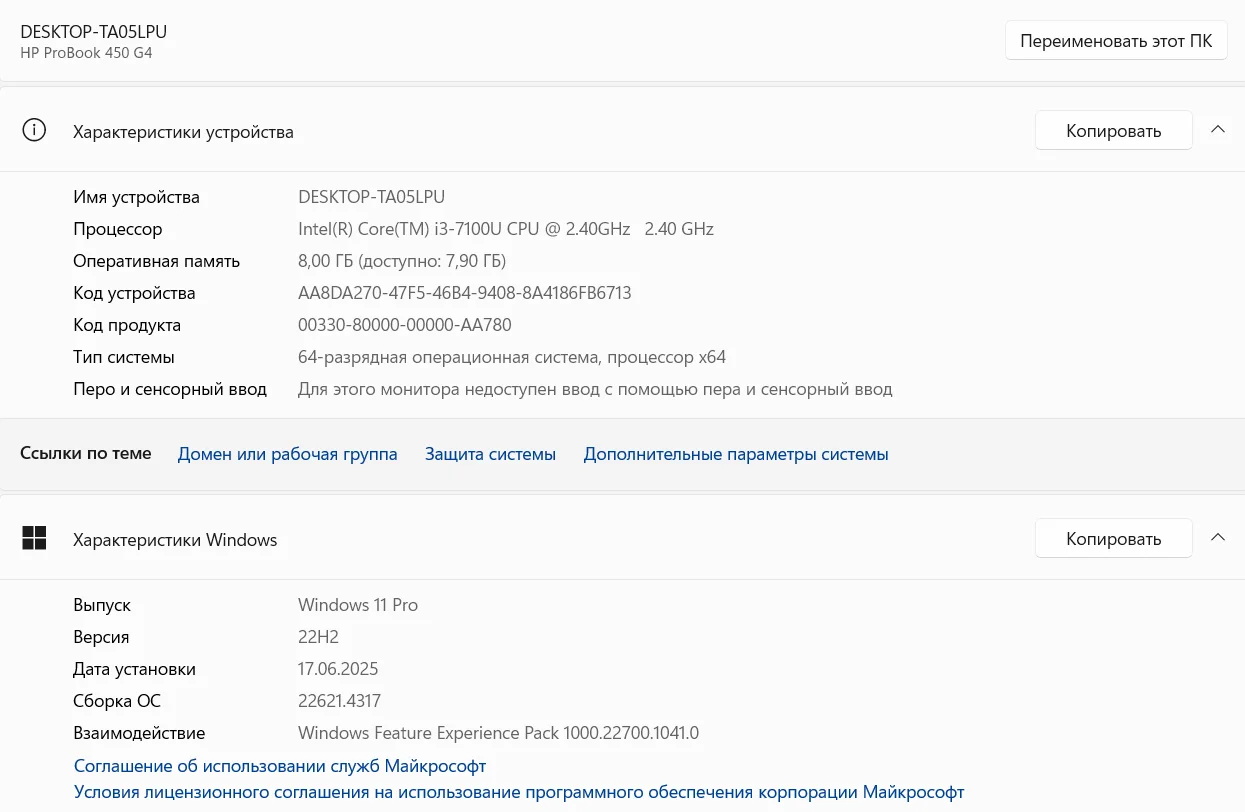The image size is (1245, 812).
Task: Click the Код устройства label
Action: click(x=134, y=293)
